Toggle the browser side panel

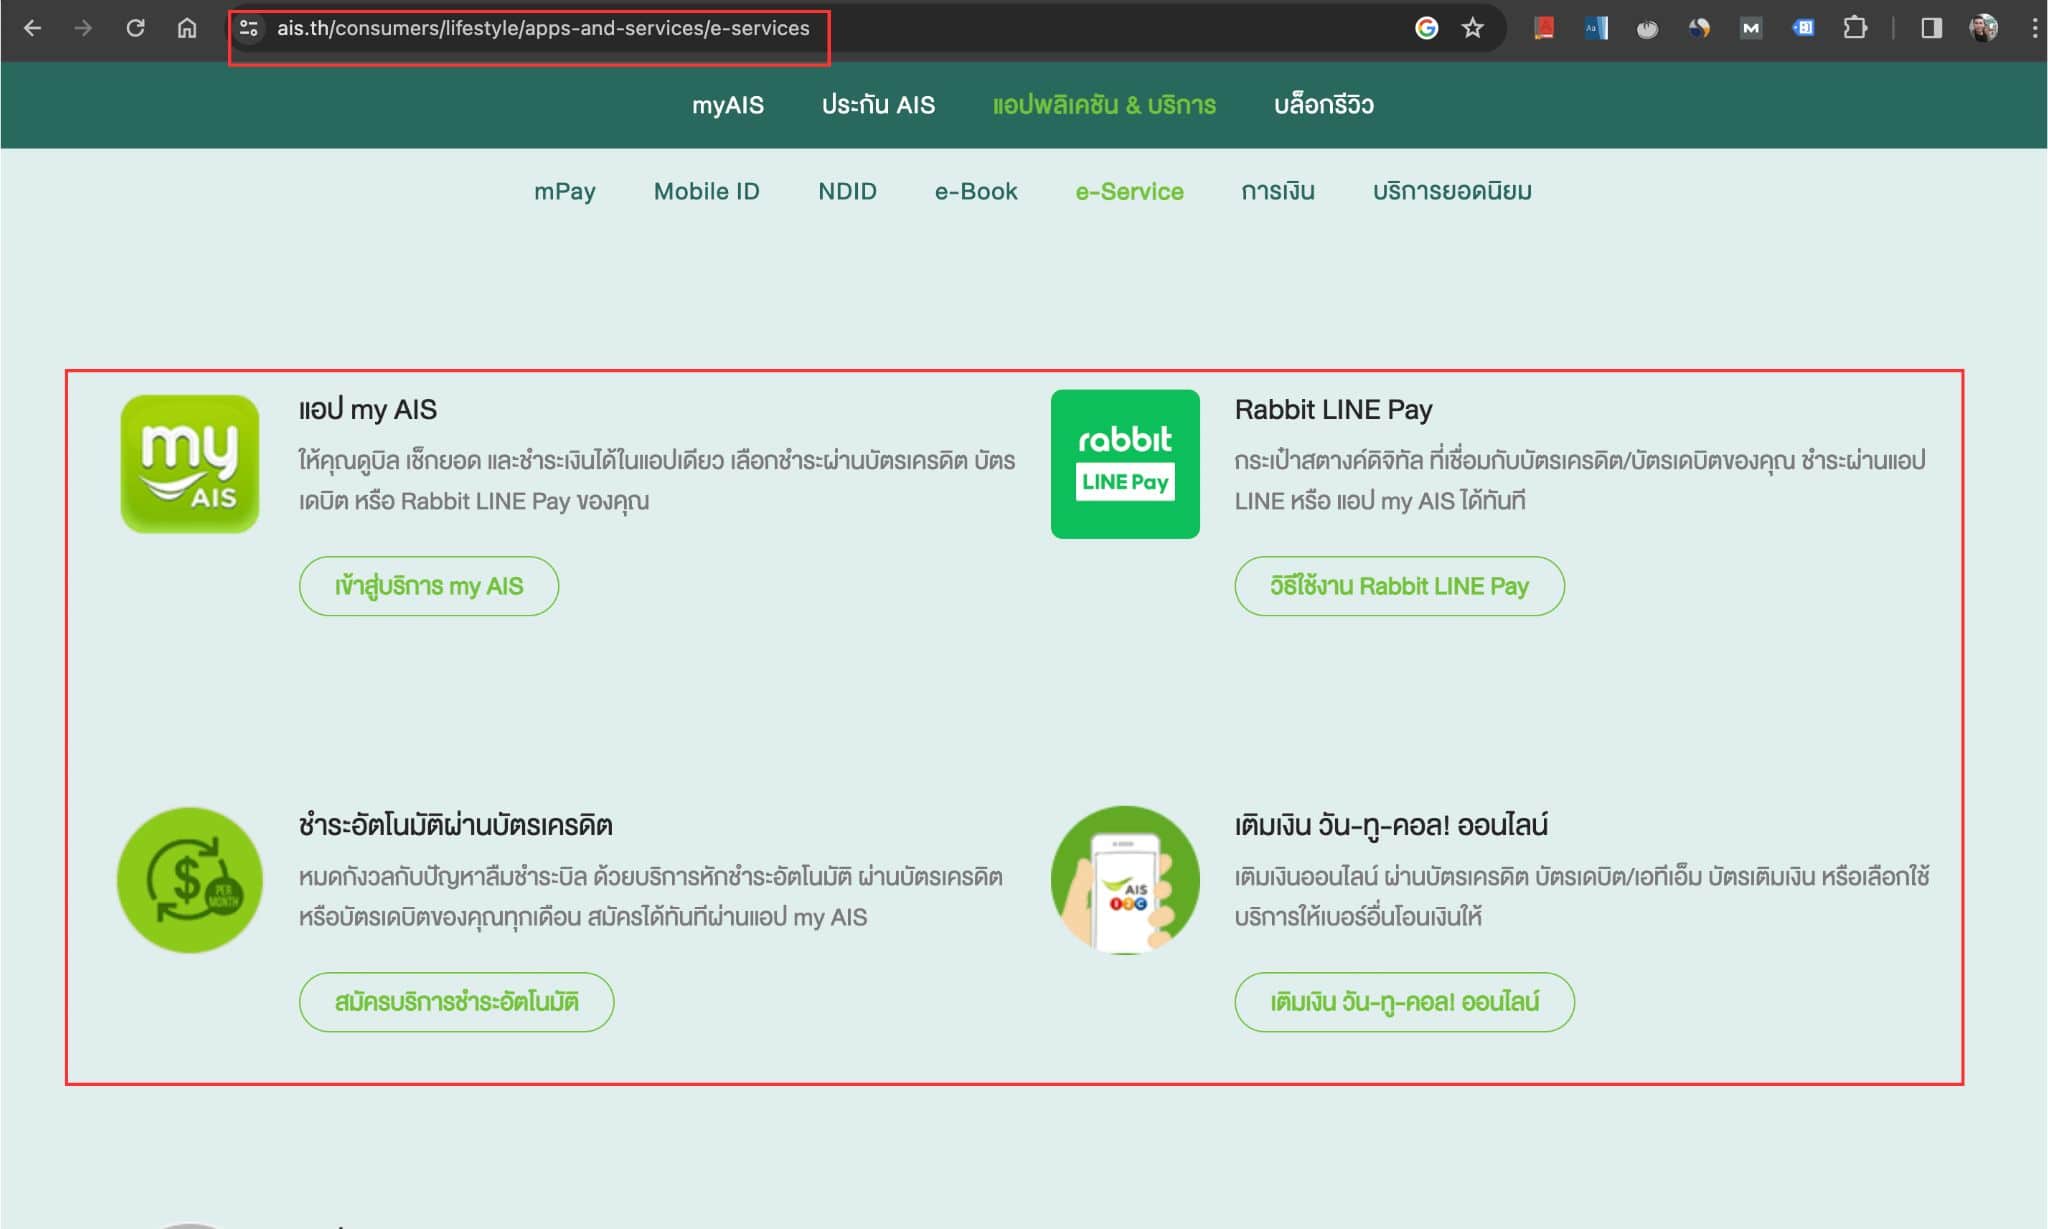pyautogui.click(x=1931, y=28)
